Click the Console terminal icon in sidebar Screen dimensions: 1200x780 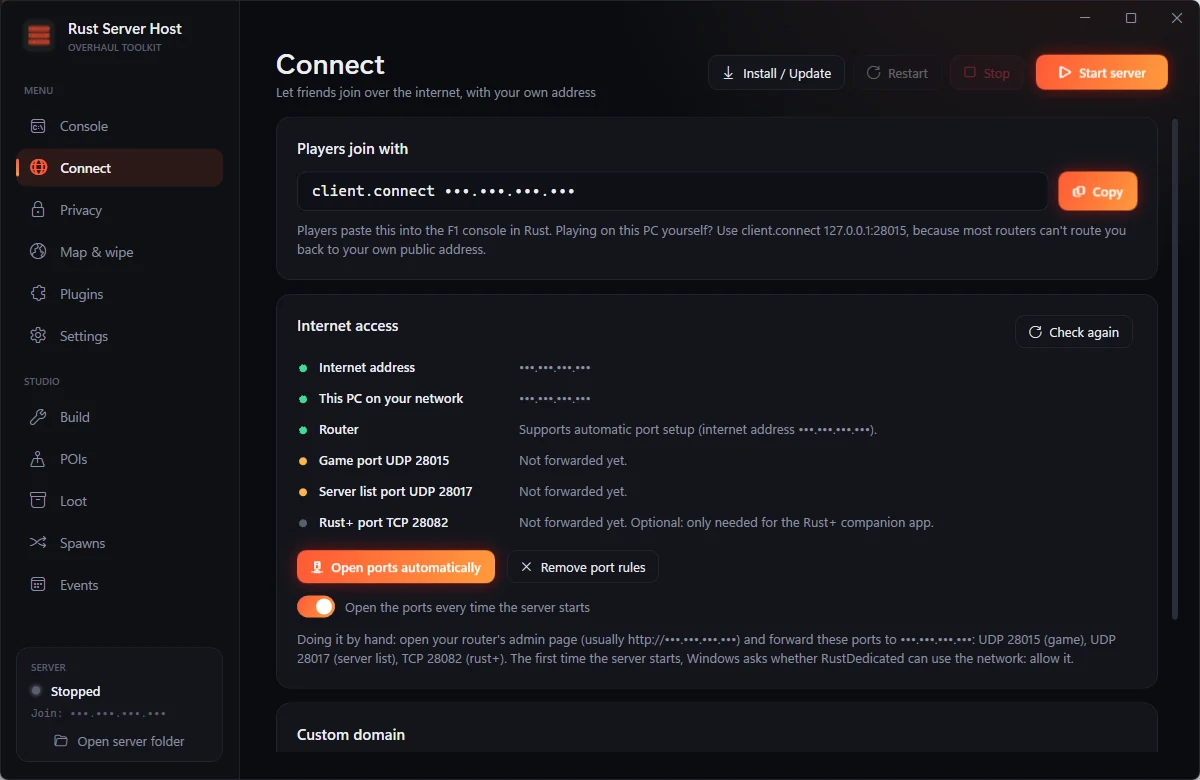pos(38,126)
